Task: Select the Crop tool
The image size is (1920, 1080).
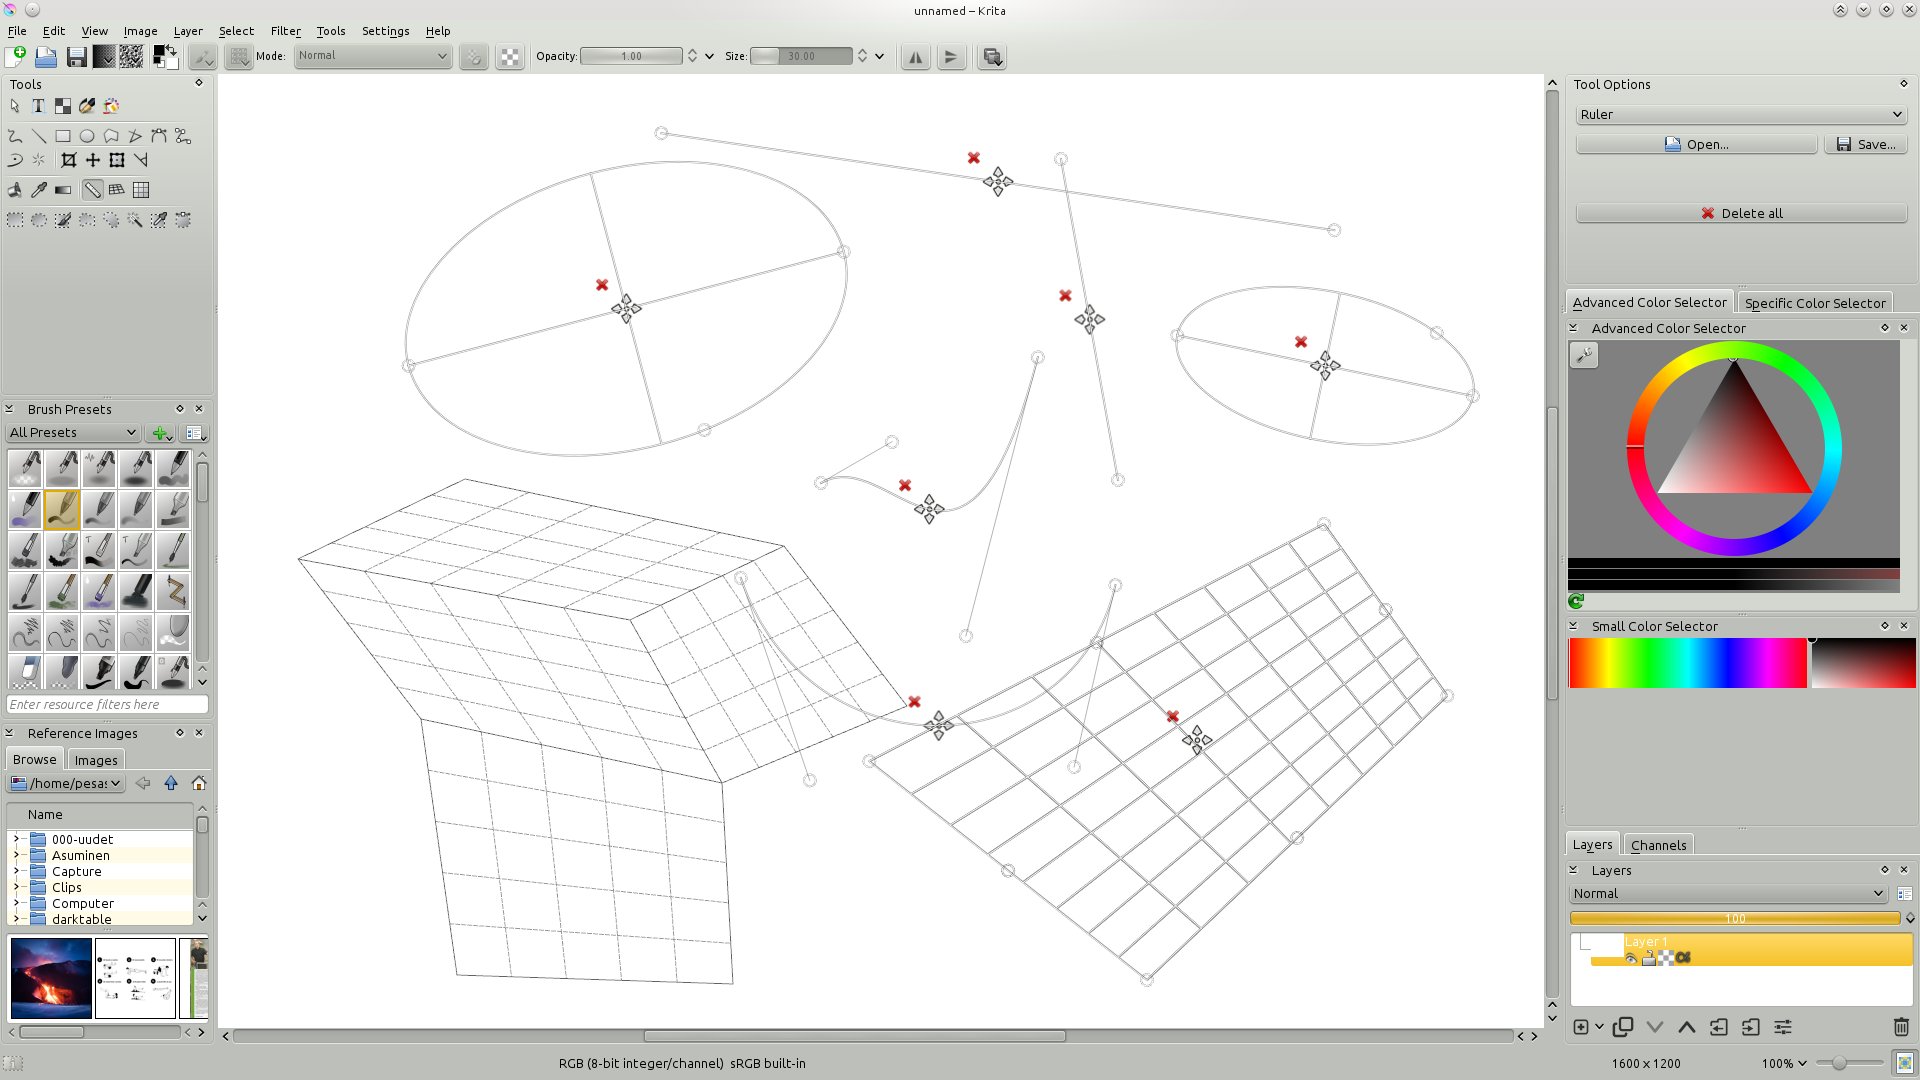Action: [x=68, y=160]
